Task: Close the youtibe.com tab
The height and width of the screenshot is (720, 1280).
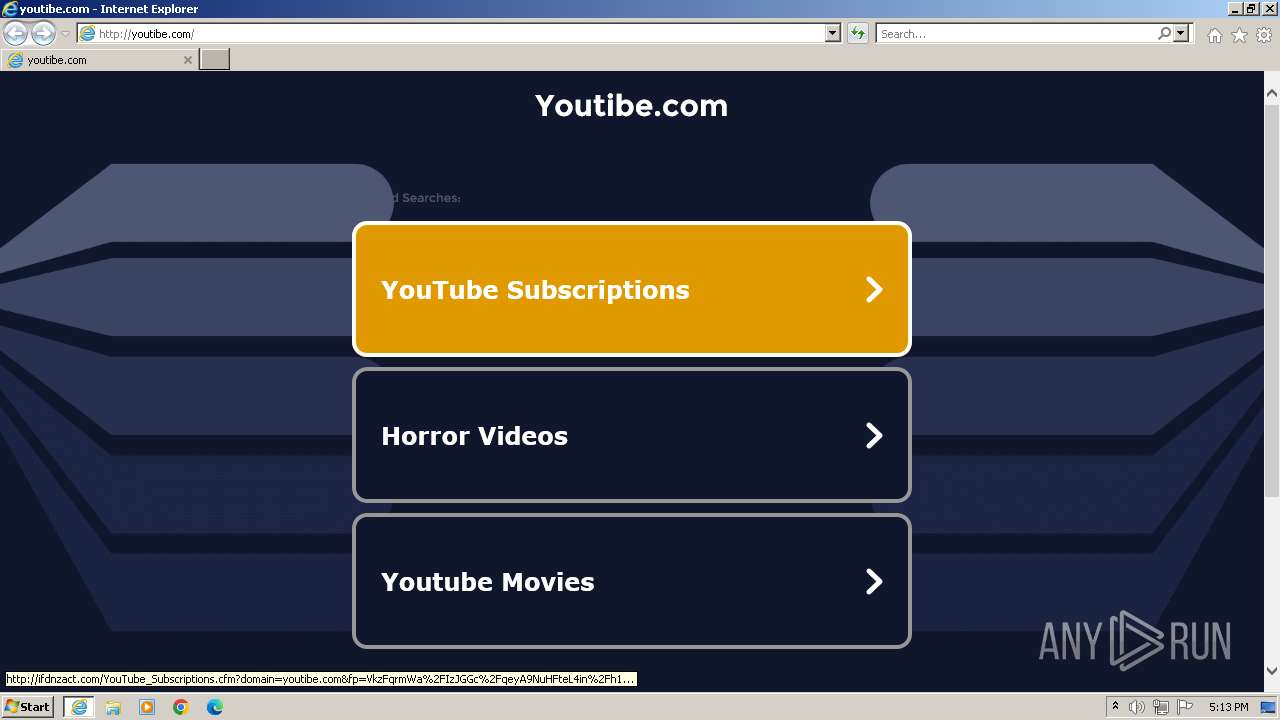Action: 187,60
